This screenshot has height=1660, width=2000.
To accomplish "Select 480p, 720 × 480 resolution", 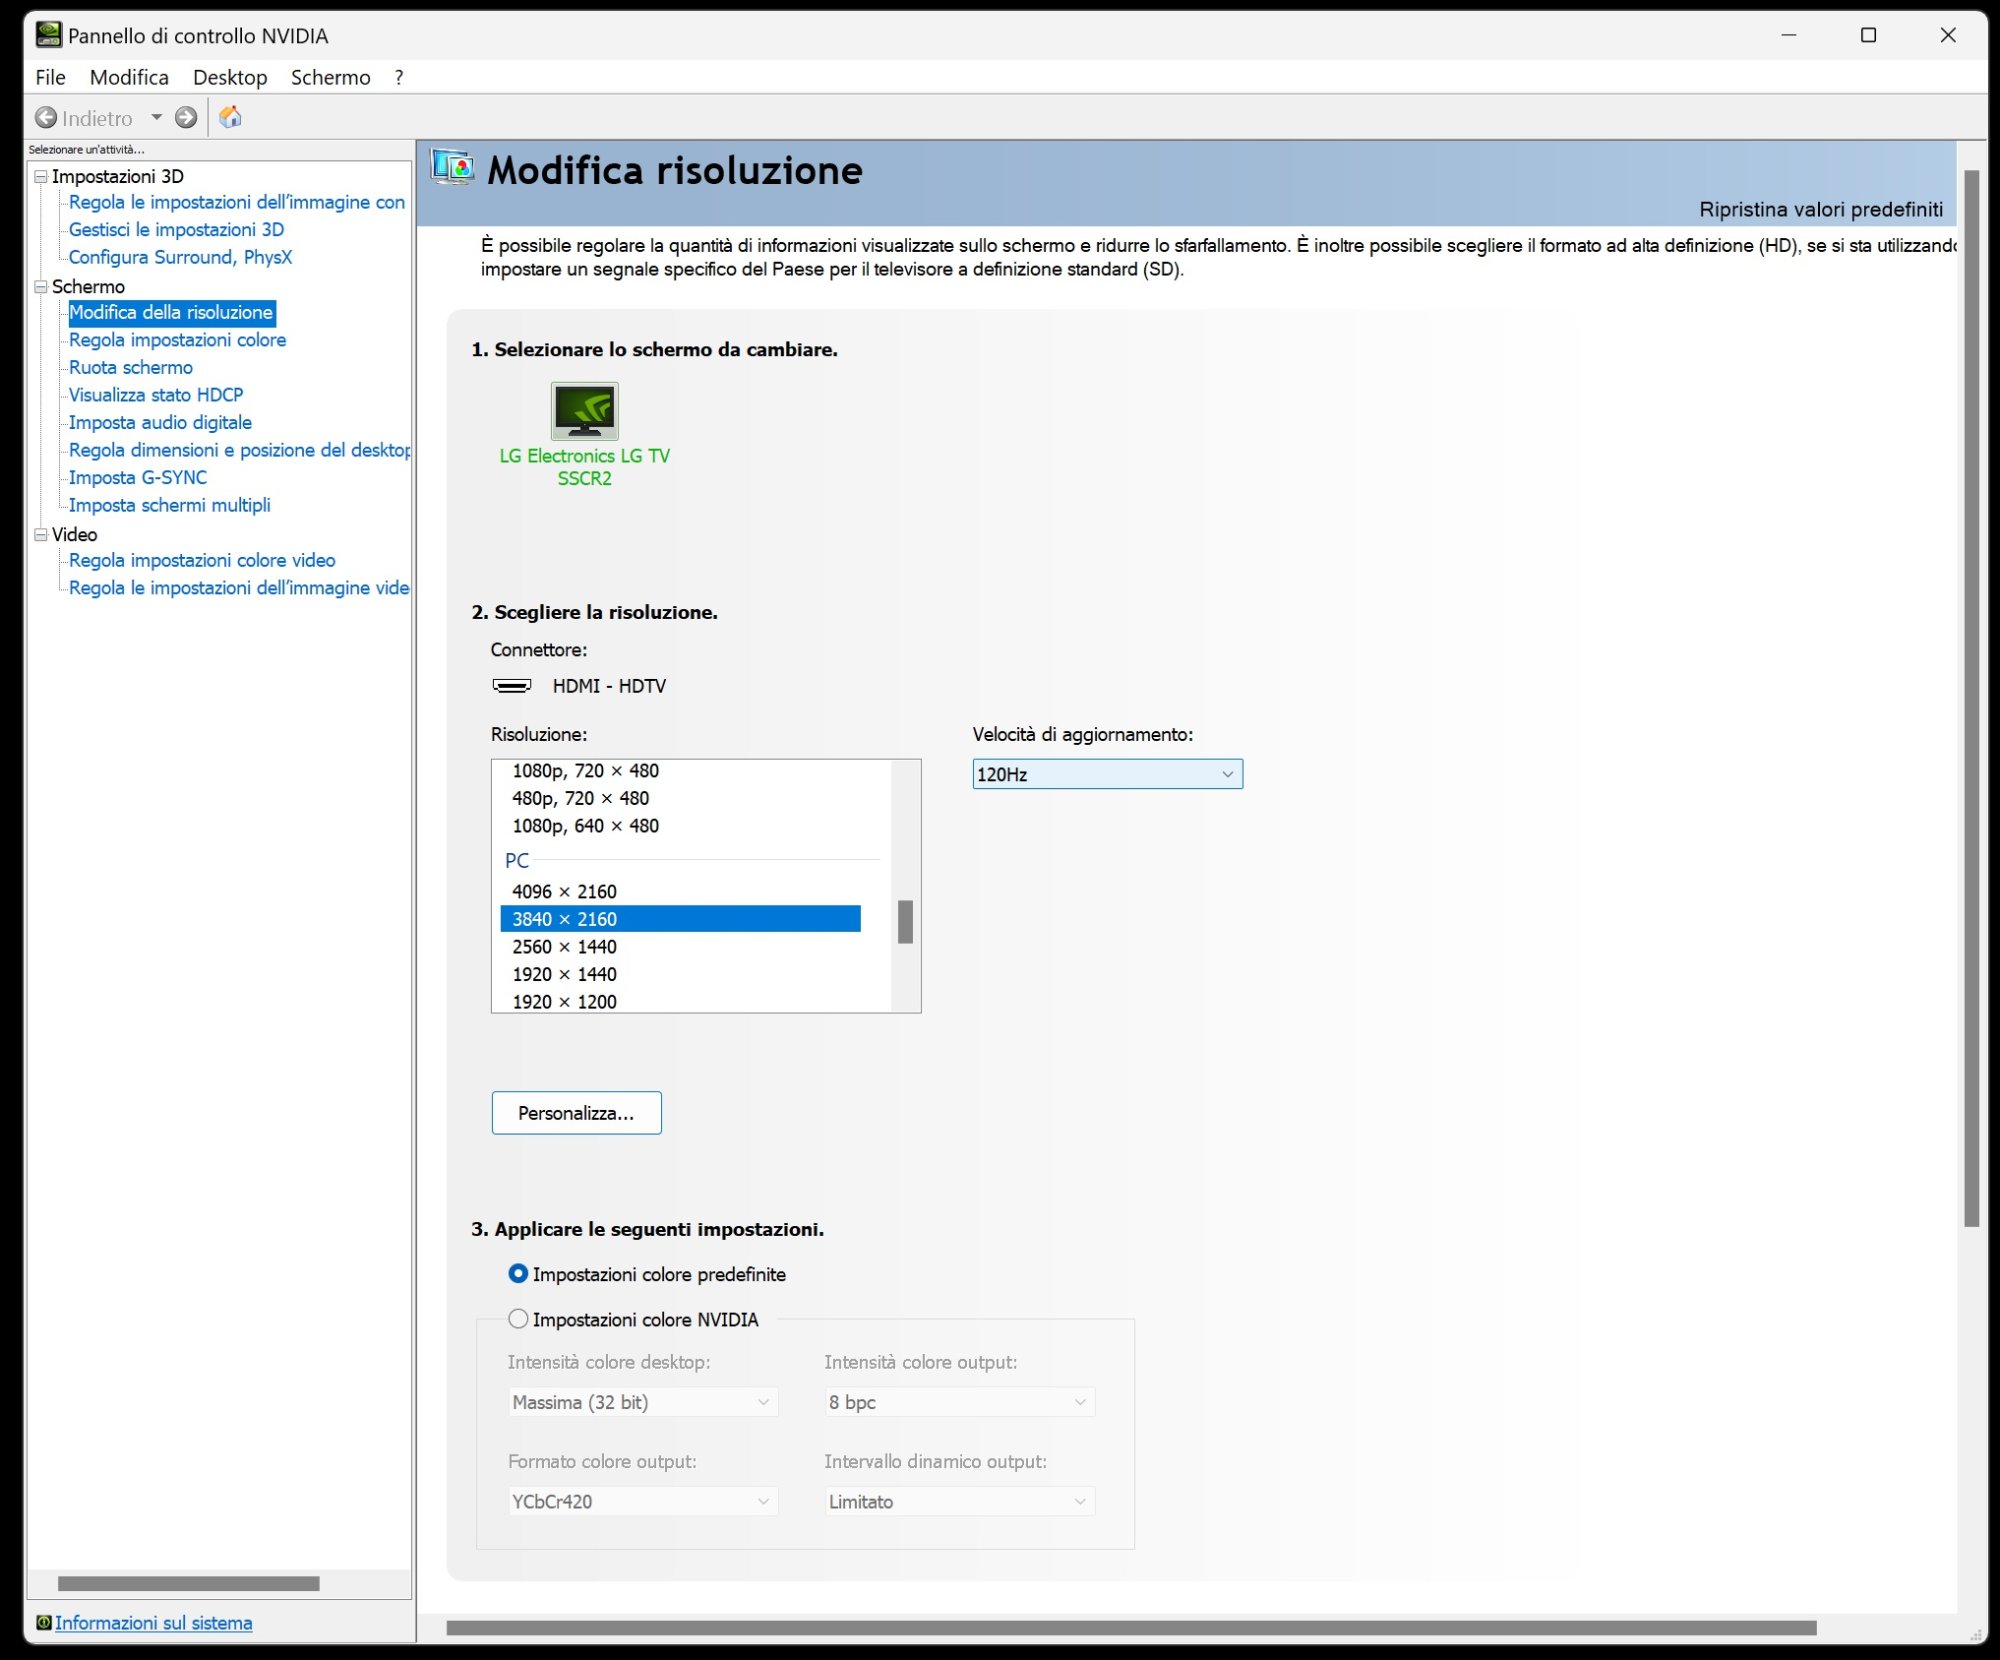I will (680, 798).
